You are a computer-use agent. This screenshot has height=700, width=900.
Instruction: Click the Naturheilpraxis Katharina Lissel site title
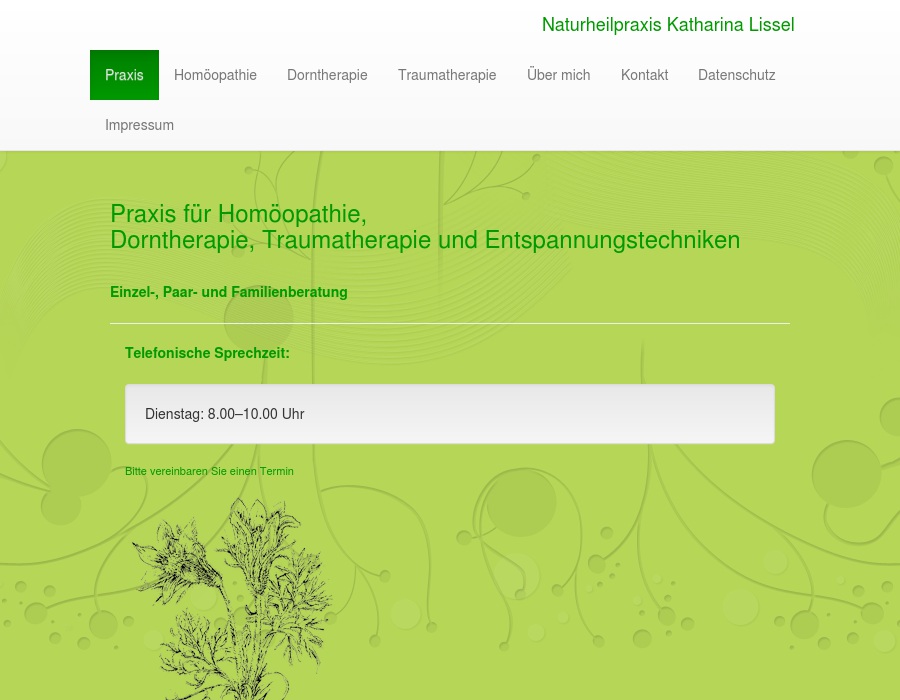point(667,25)
